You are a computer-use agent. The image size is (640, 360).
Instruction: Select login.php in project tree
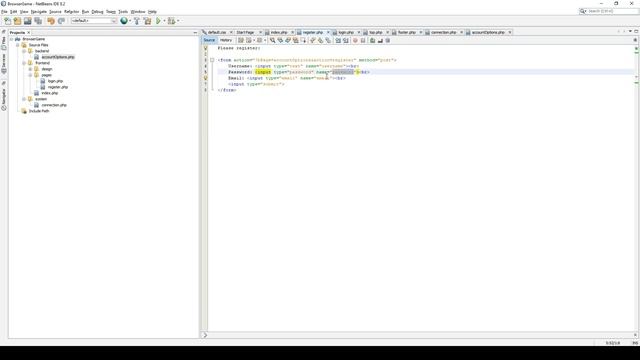pos(55,81)
